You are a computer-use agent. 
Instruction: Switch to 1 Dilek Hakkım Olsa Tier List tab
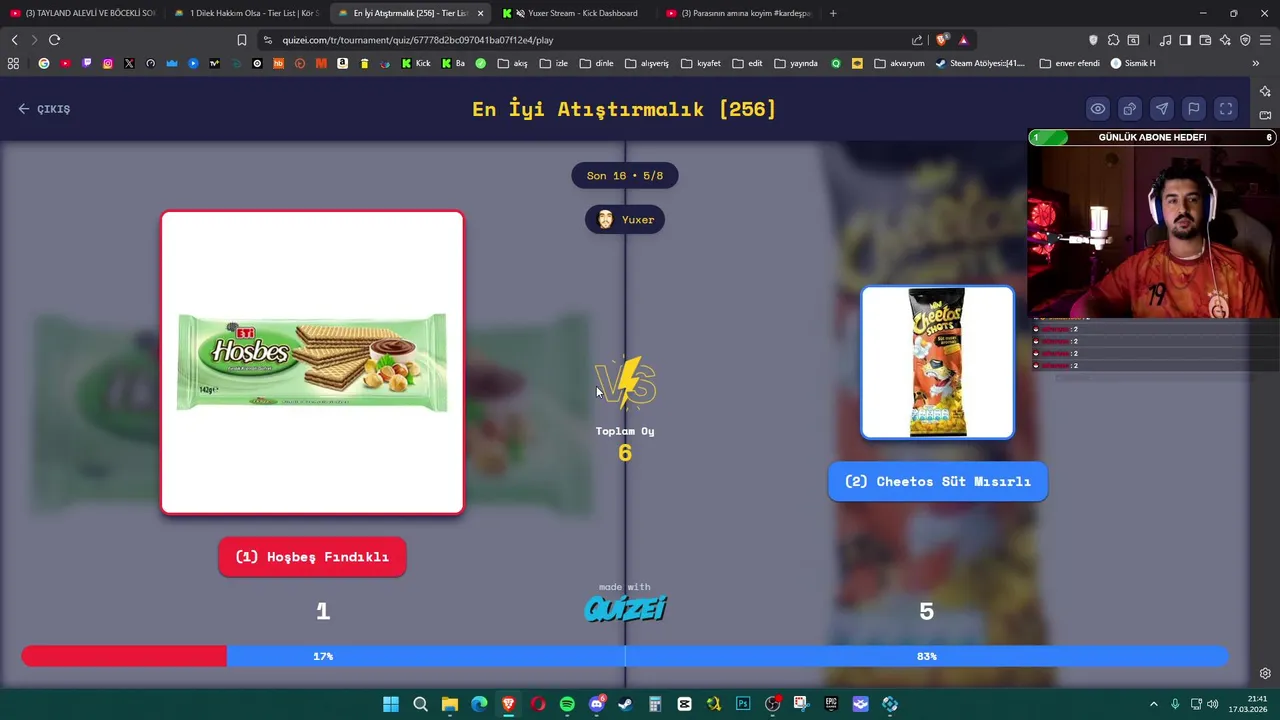click(x=246, y=13)
